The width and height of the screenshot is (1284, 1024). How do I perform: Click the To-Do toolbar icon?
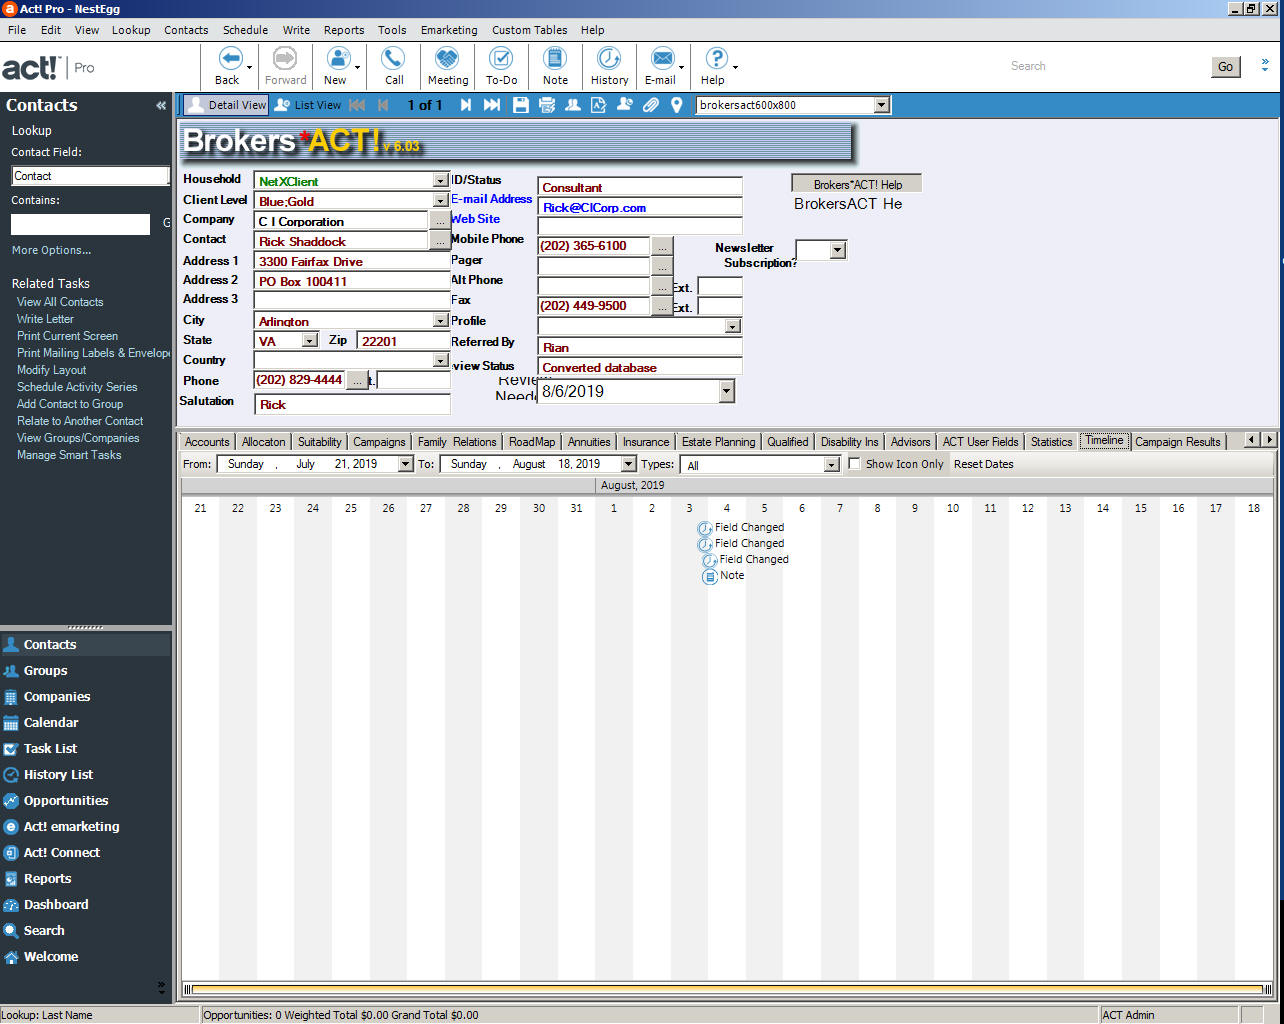tap(501, 58)
